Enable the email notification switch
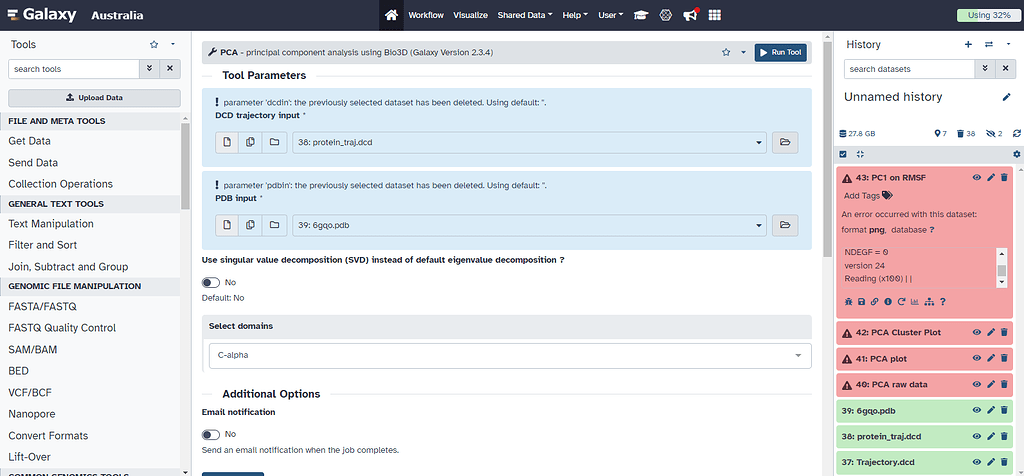This screenshot has width=1024, height=476. point(211,434)
